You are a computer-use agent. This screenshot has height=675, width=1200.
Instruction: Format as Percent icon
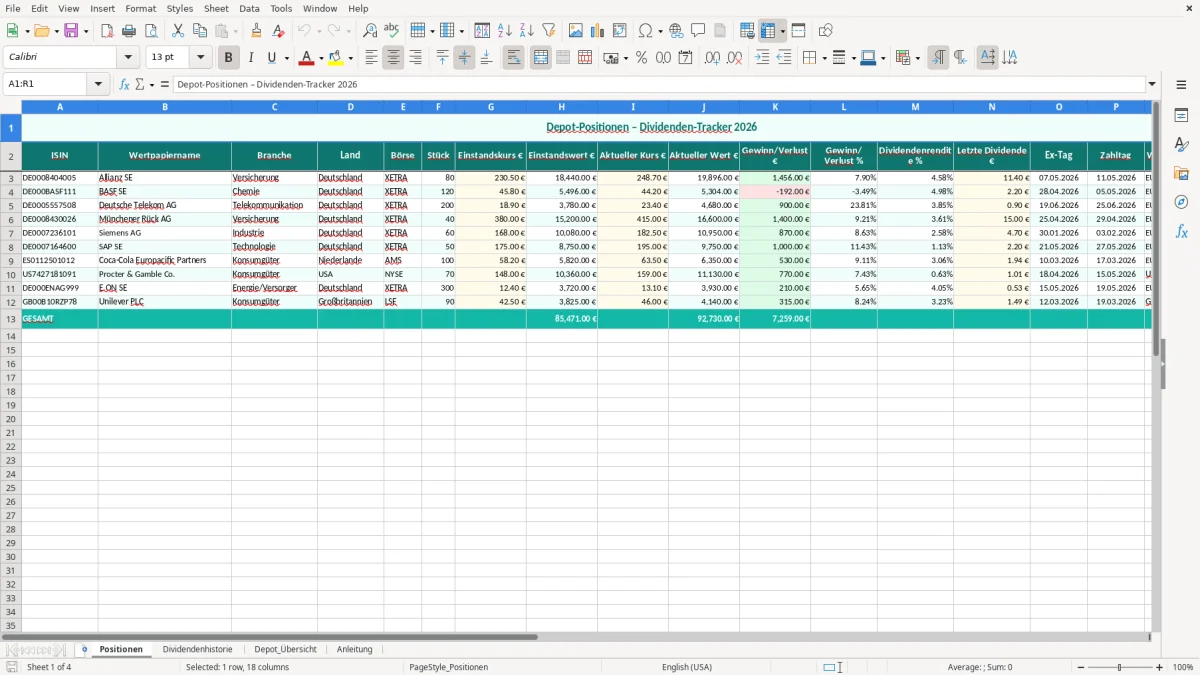tap(641, 58)
